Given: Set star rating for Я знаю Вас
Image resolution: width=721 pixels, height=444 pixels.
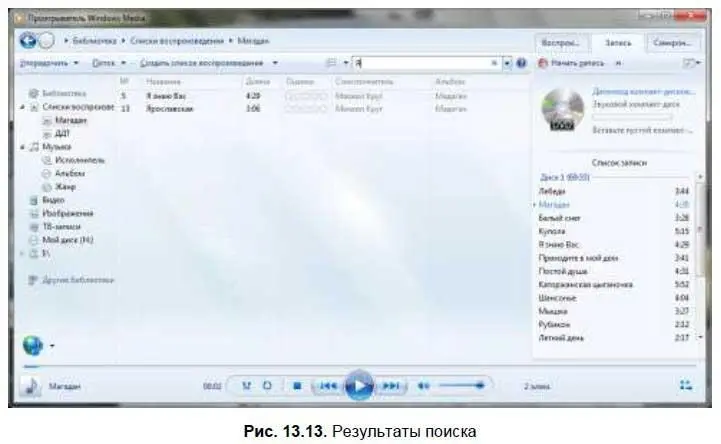Looking at the screenshot, I should (306, 96).
